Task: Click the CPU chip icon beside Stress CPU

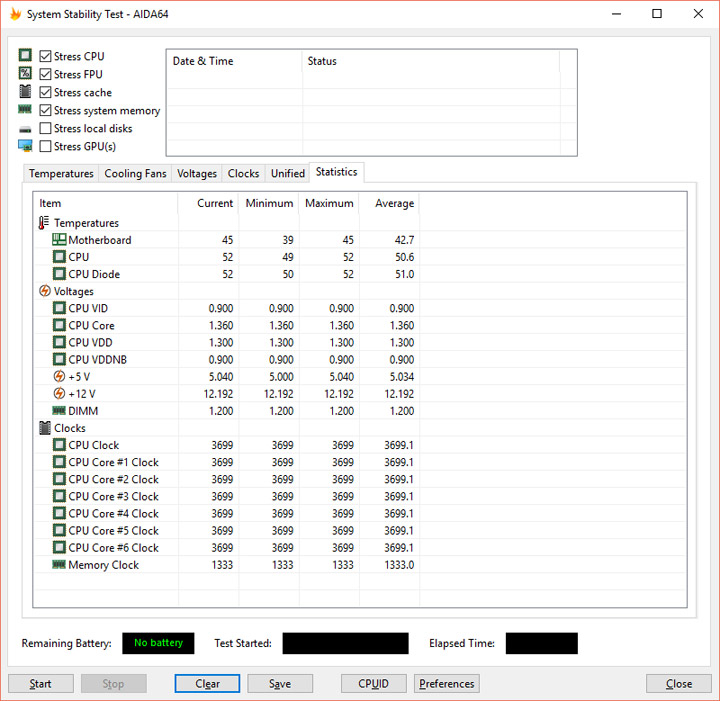Action: (x=25, y=56)
